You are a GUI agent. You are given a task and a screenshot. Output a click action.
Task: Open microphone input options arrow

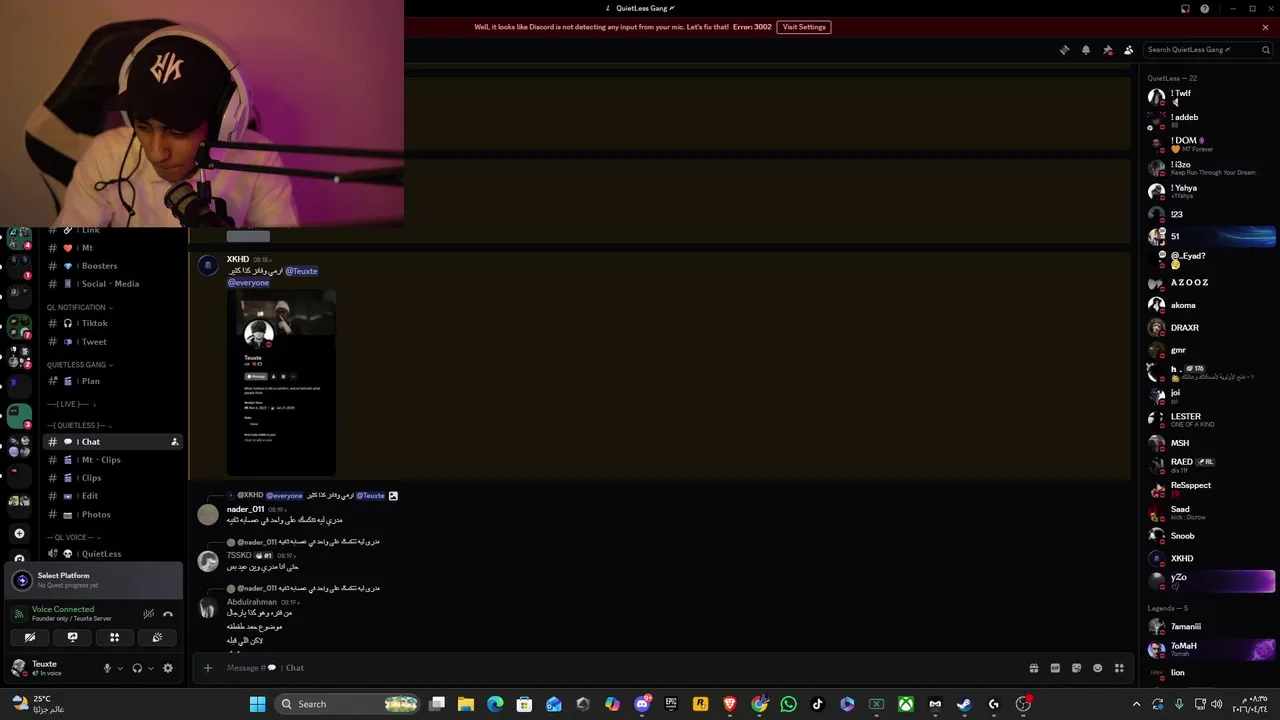tap(120, 668)
